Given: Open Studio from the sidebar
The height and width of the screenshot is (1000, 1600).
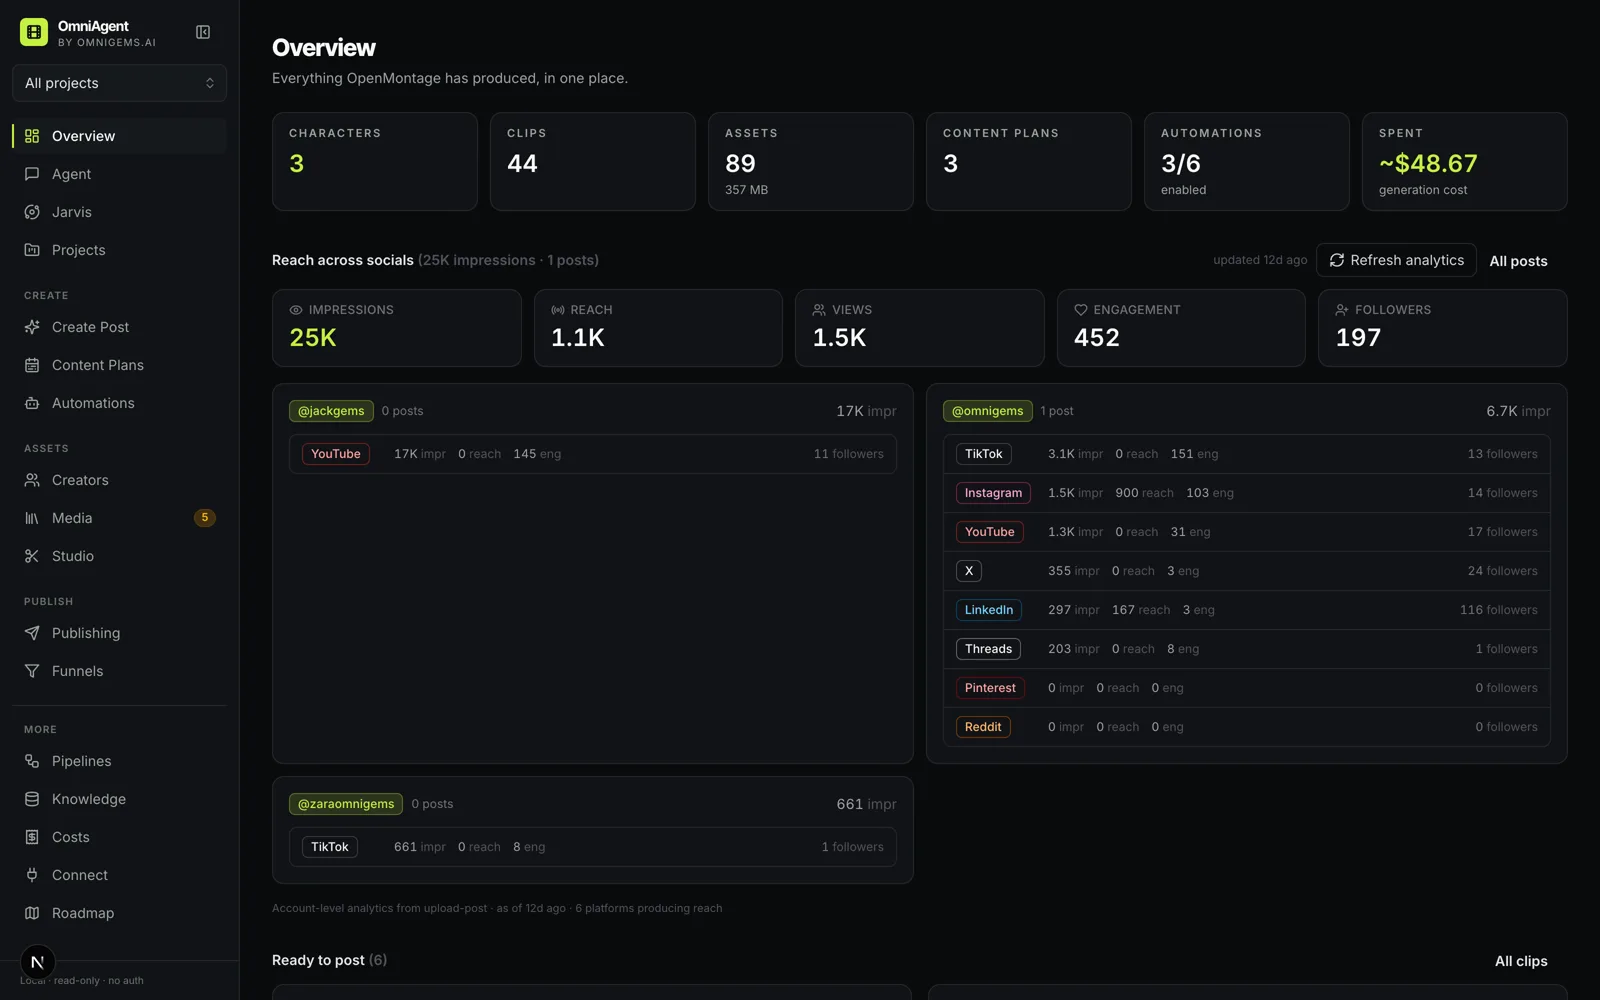Looking at the screenshot, I should pos(119,556).
